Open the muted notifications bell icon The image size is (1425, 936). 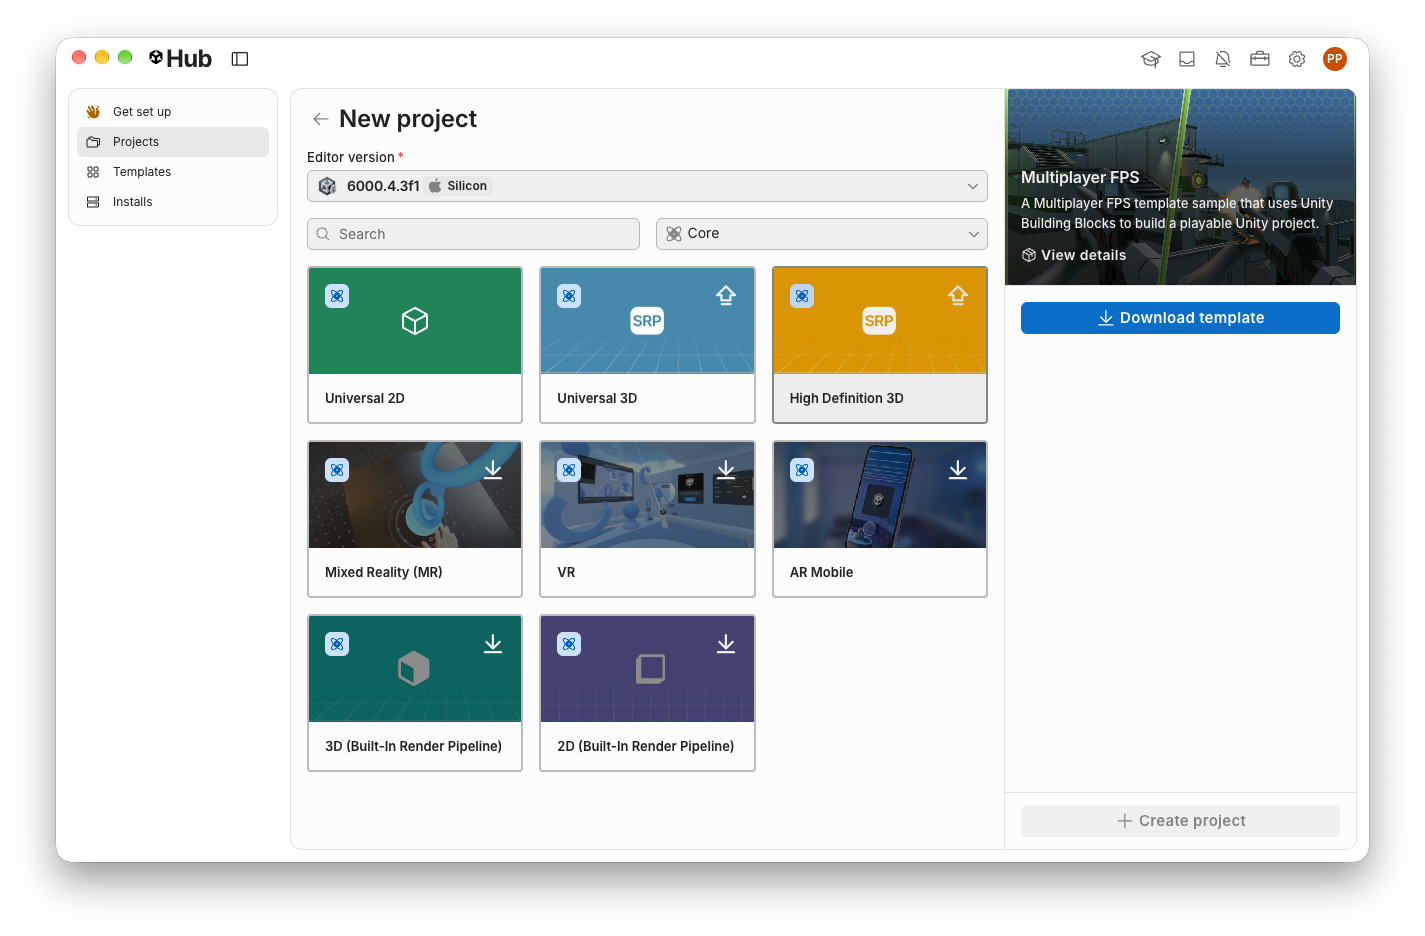pos(1223,59)
